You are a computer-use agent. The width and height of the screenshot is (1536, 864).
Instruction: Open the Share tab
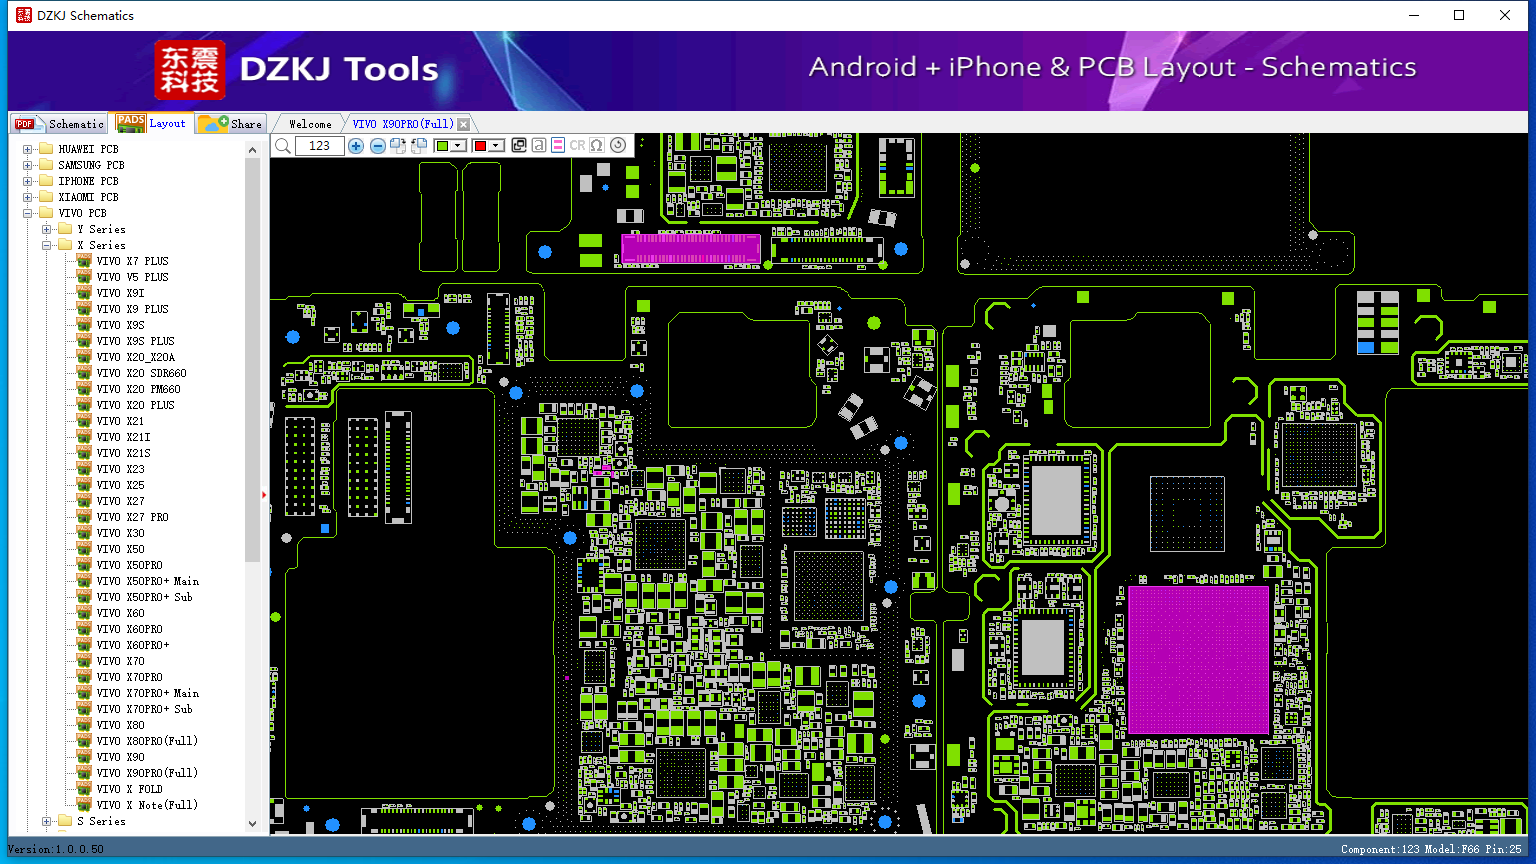point(230,124)
